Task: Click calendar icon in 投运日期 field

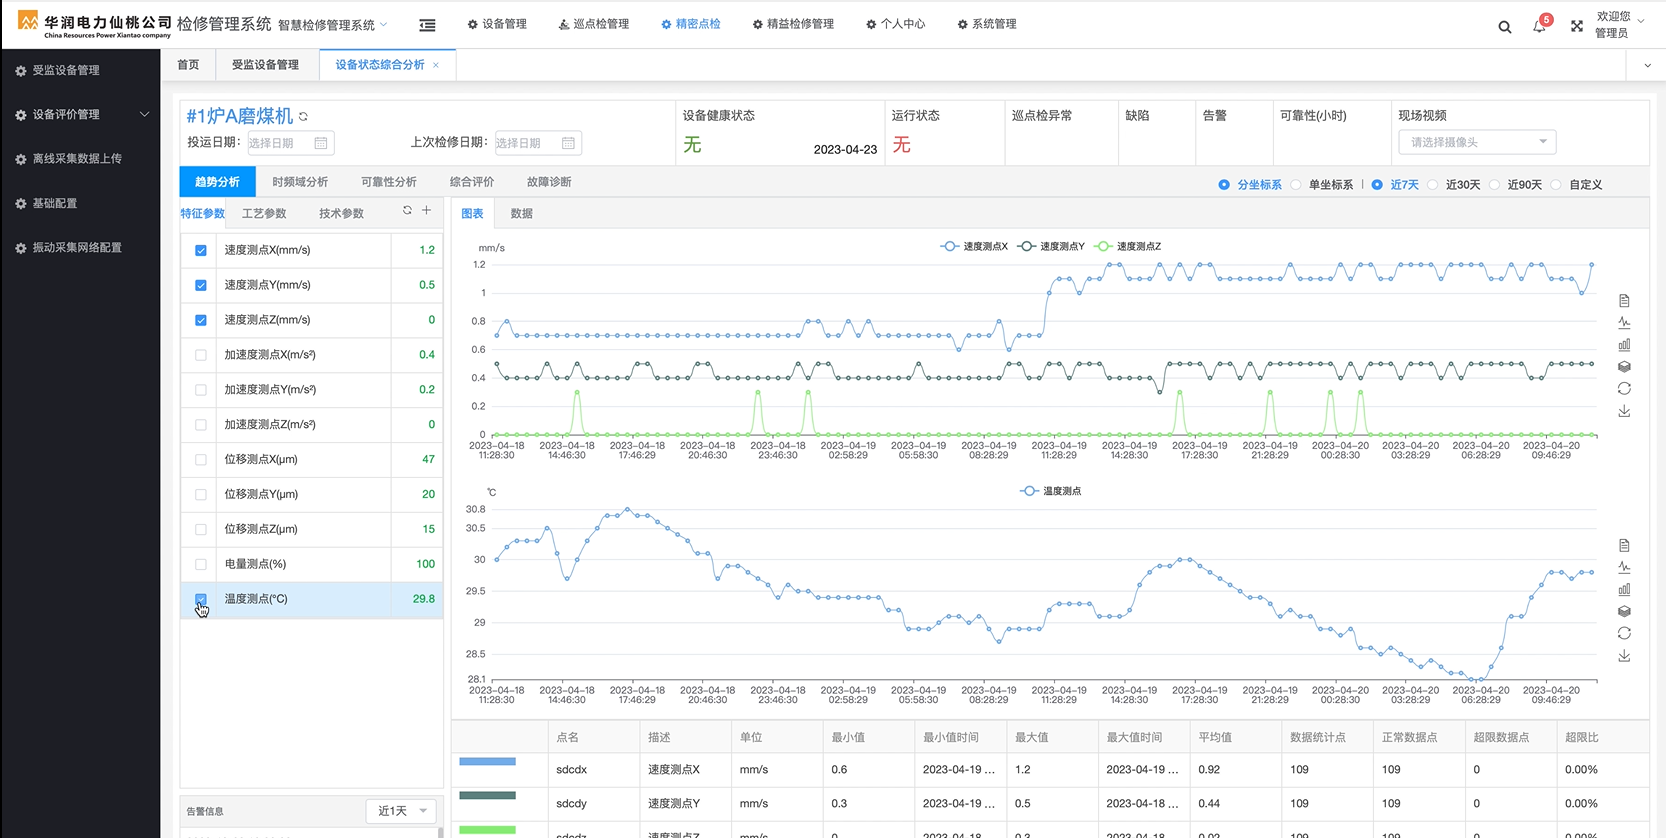Action: [321, 143]
